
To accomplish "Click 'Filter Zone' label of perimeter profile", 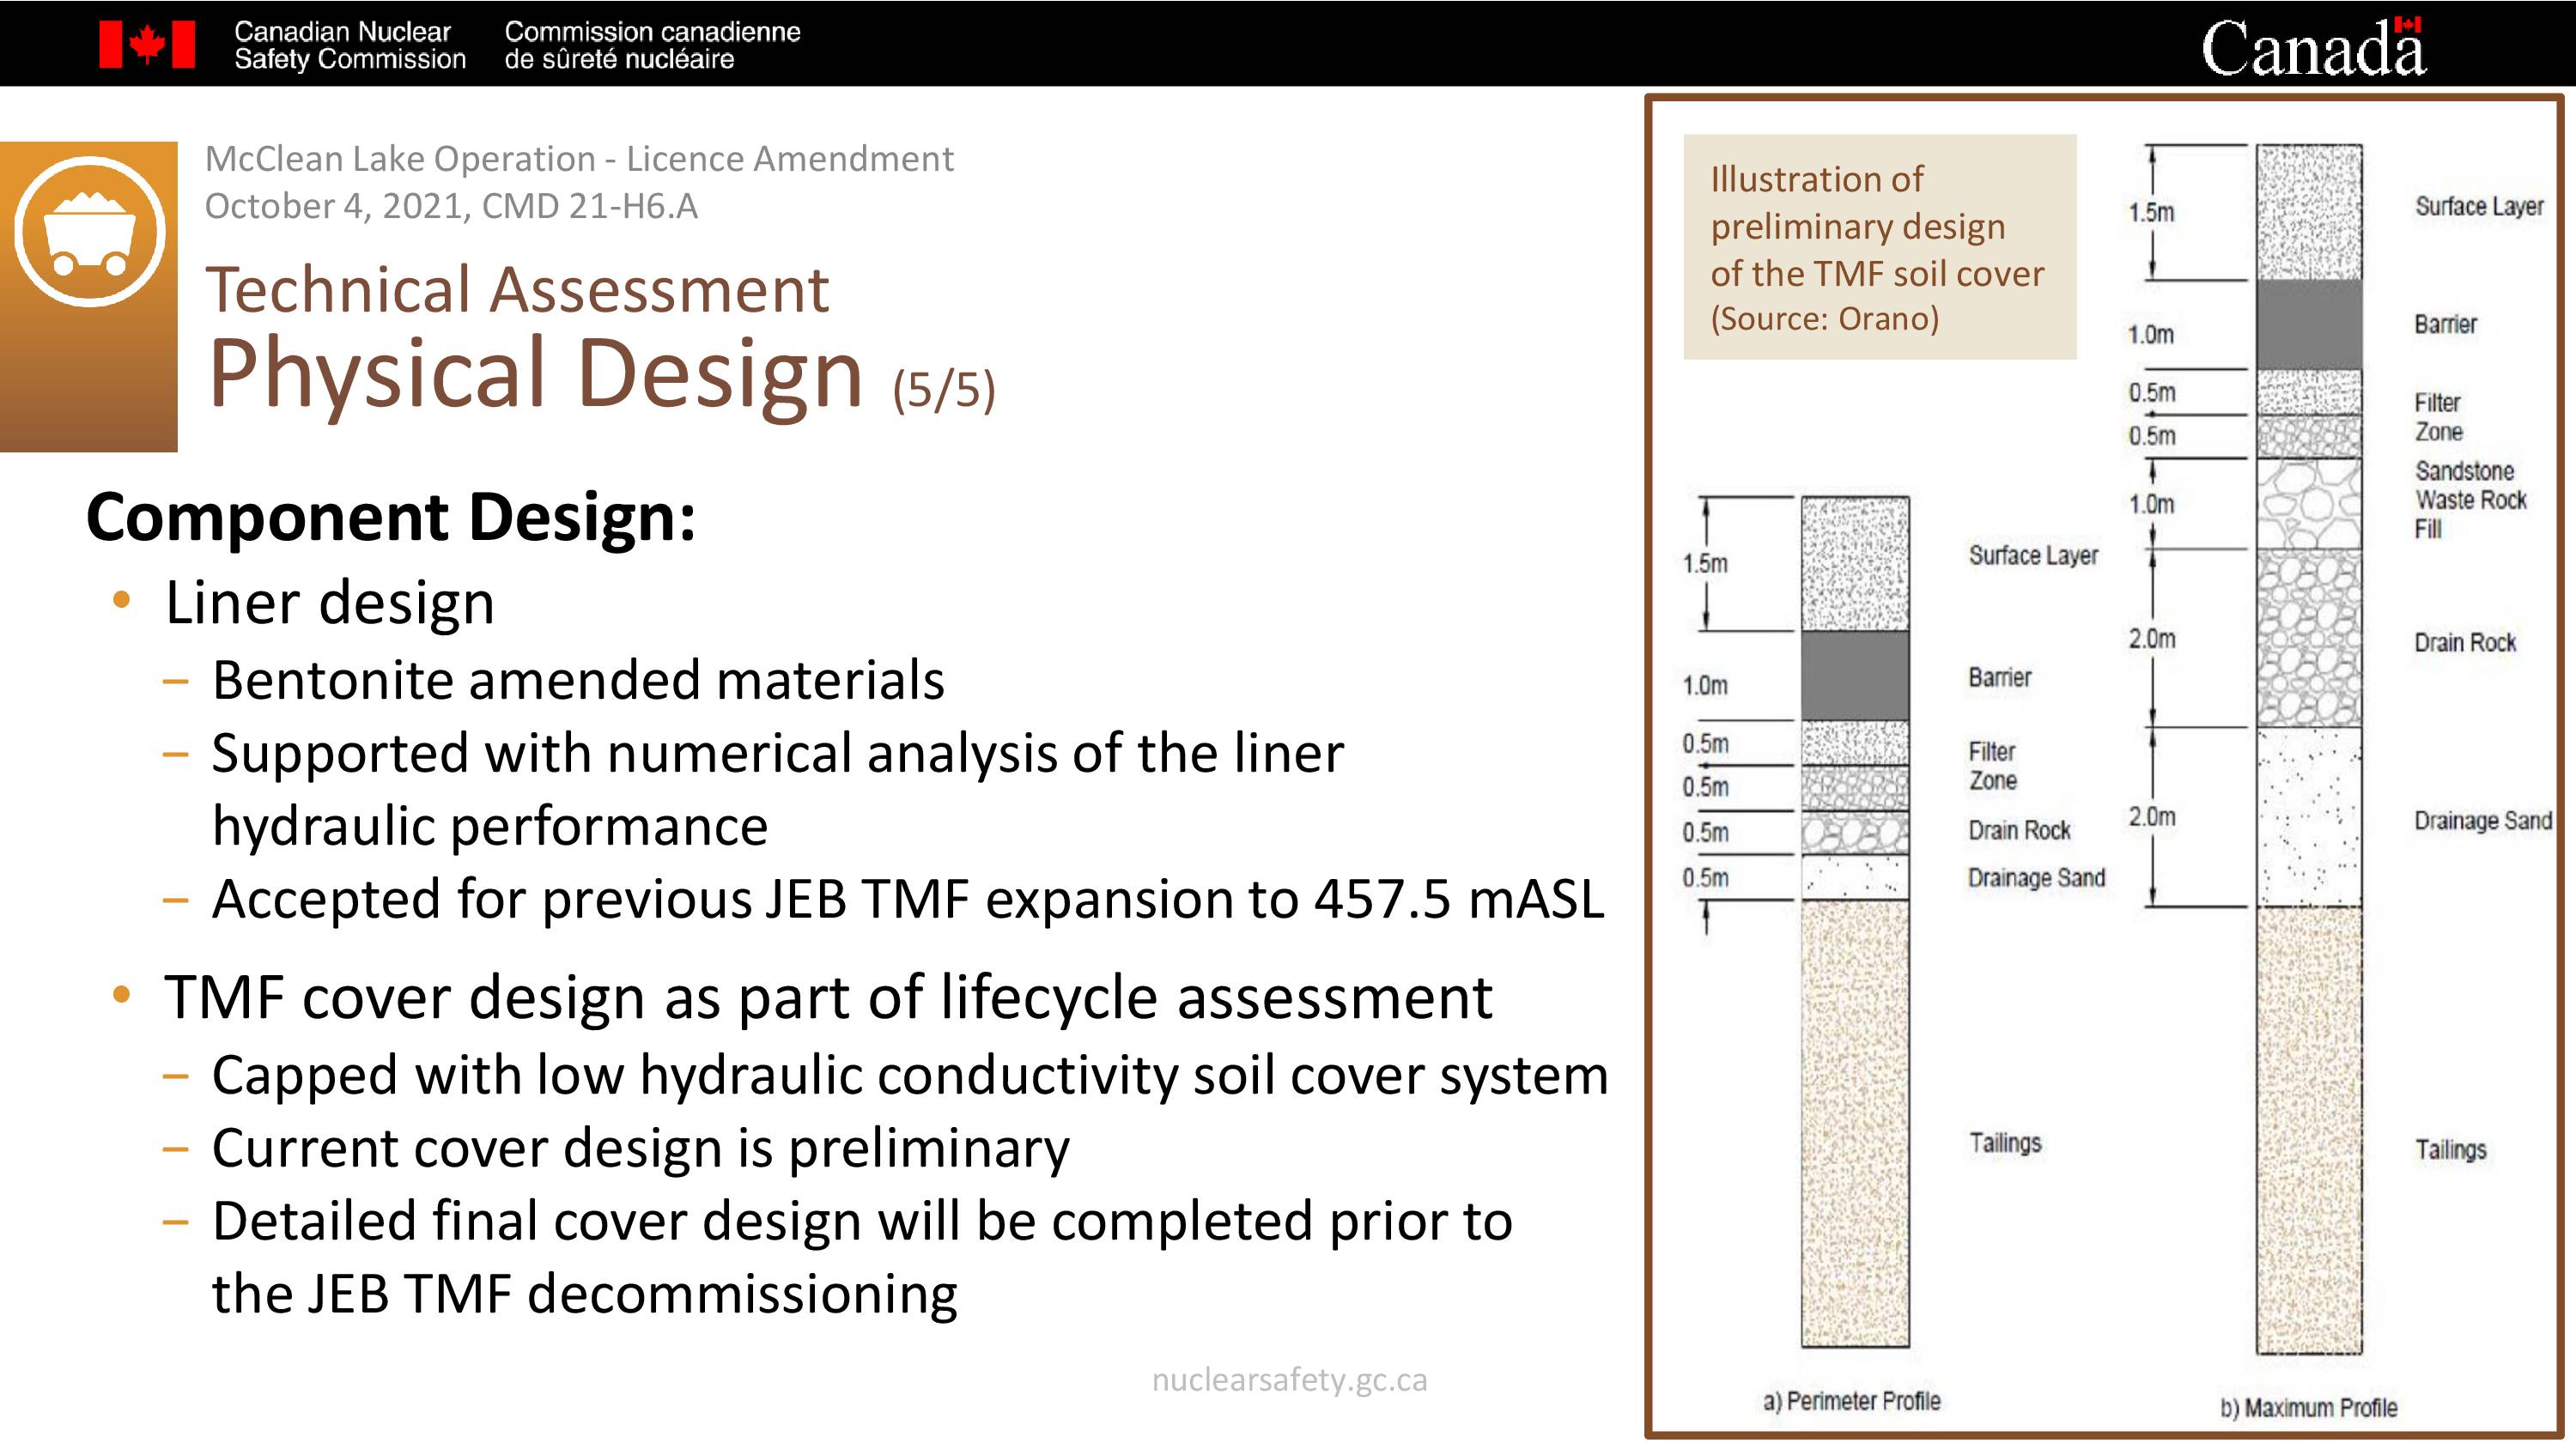I will pos(1992,766).
